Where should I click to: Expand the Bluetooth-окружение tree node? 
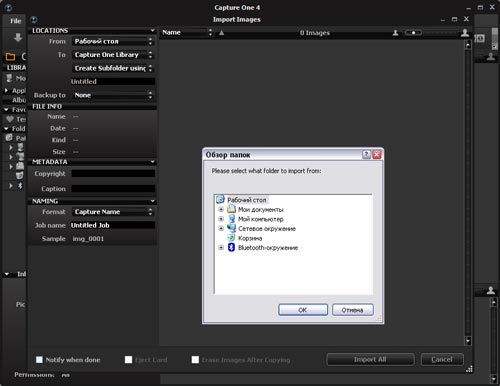(221, 248)
